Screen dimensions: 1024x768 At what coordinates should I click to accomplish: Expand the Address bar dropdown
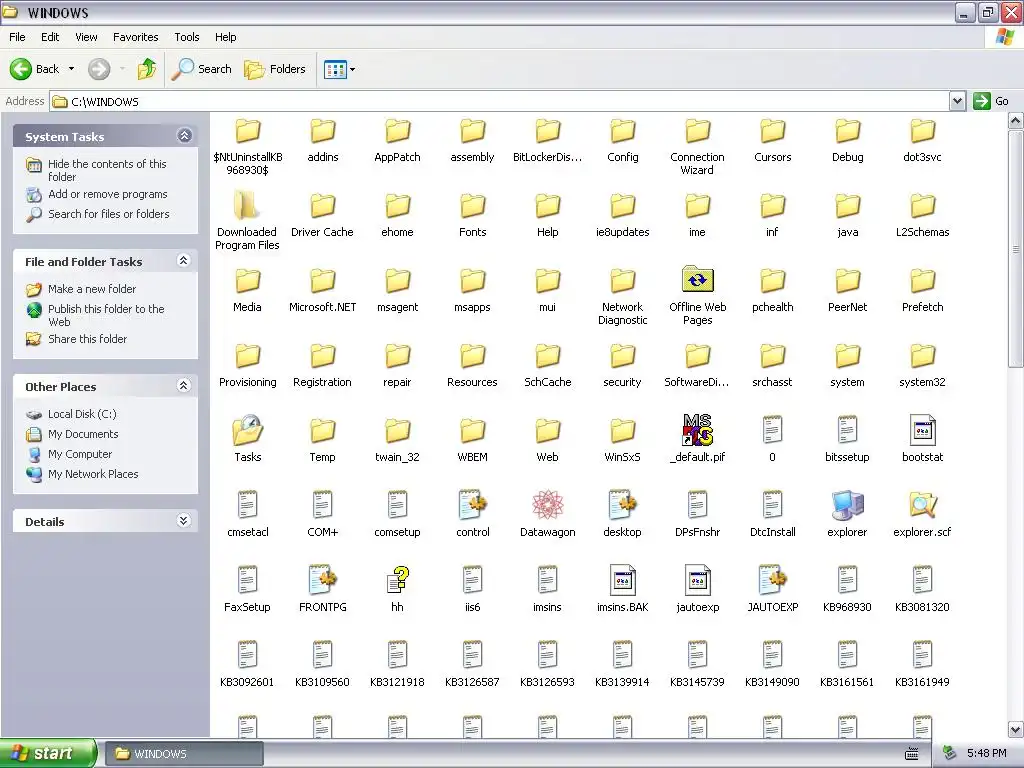pyautogui.click(x=957, y=101)
